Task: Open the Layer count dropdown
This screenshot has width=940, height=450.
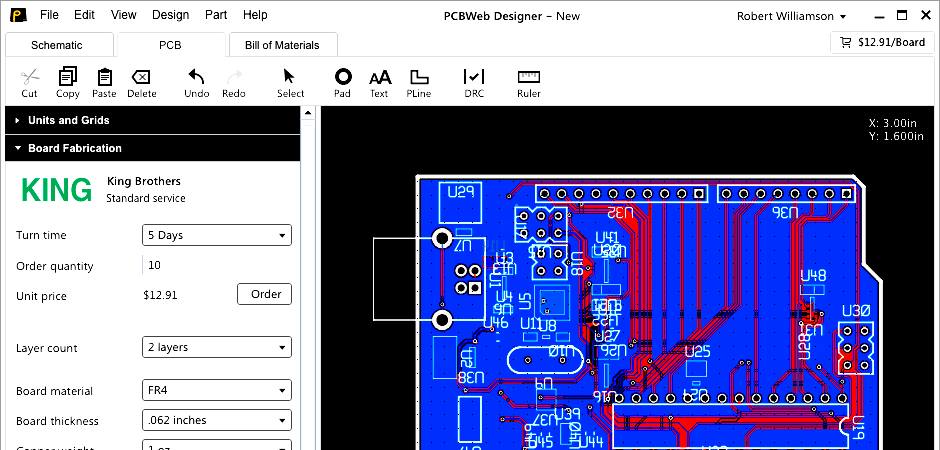Action: click(217, 348)
